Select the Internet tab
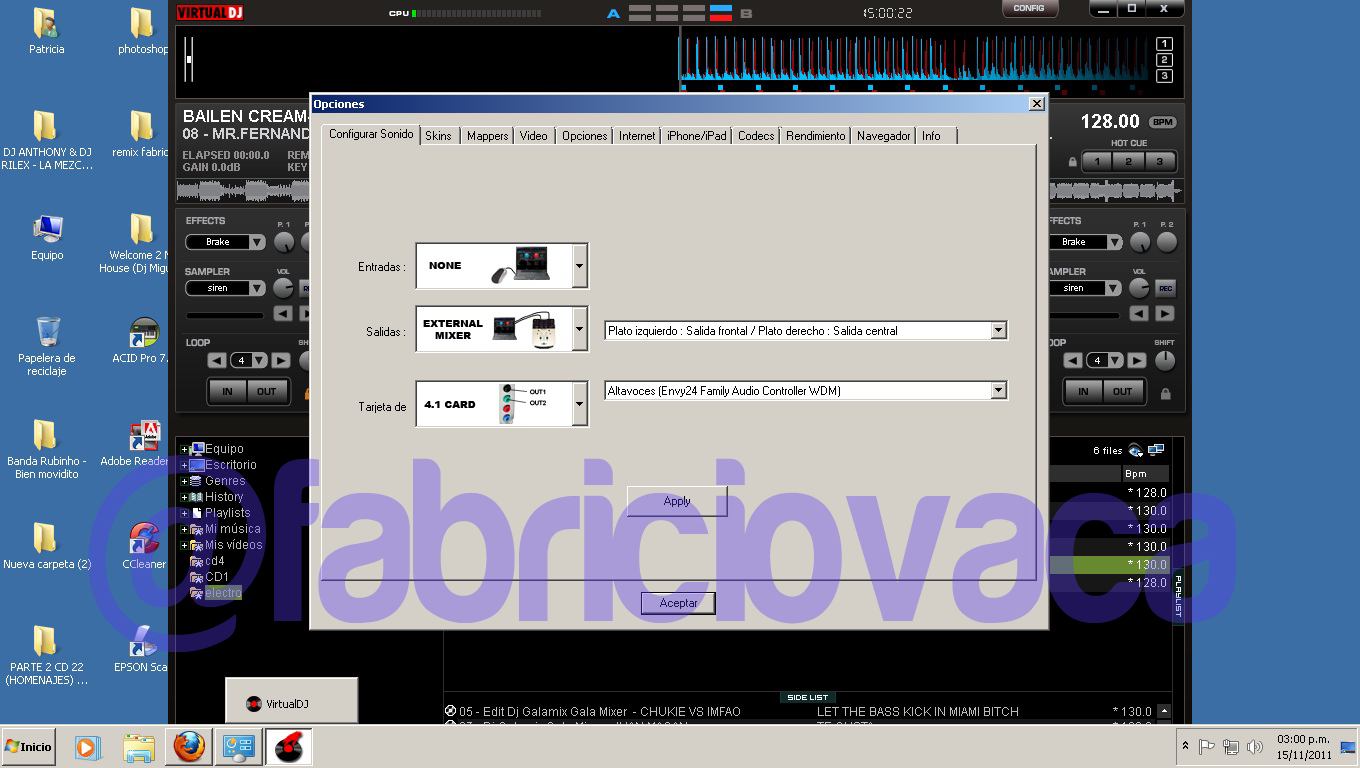 coord(637,136)
